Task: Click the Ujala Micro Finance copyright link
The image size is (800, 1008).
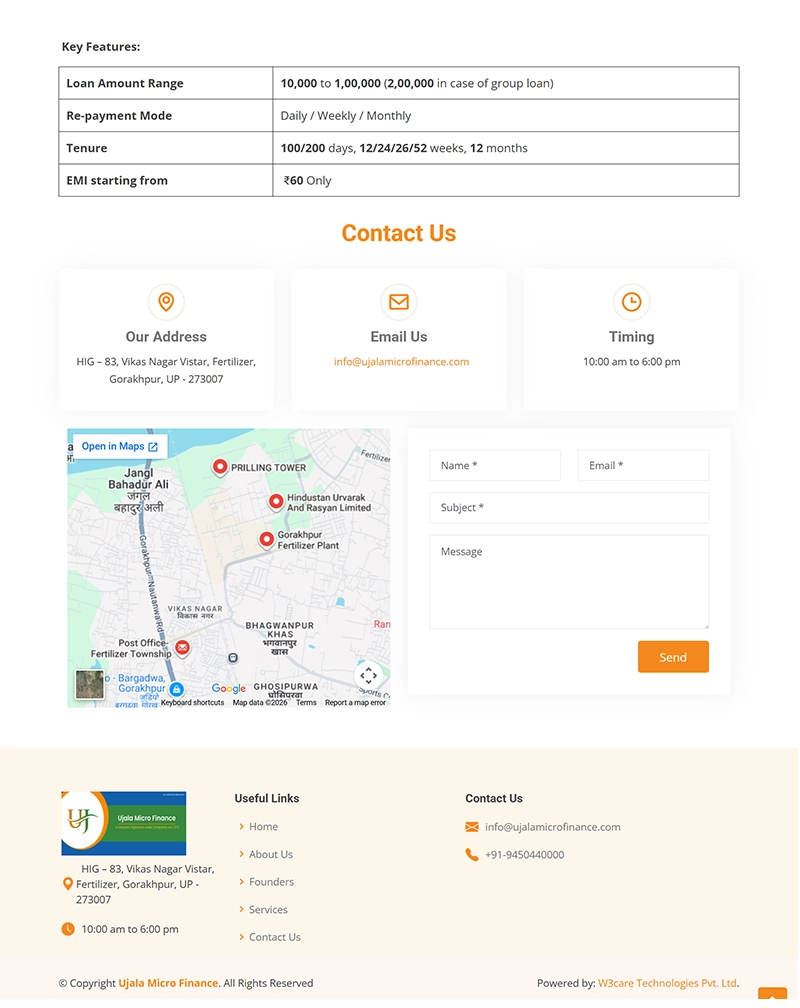Action: point(168,983)
